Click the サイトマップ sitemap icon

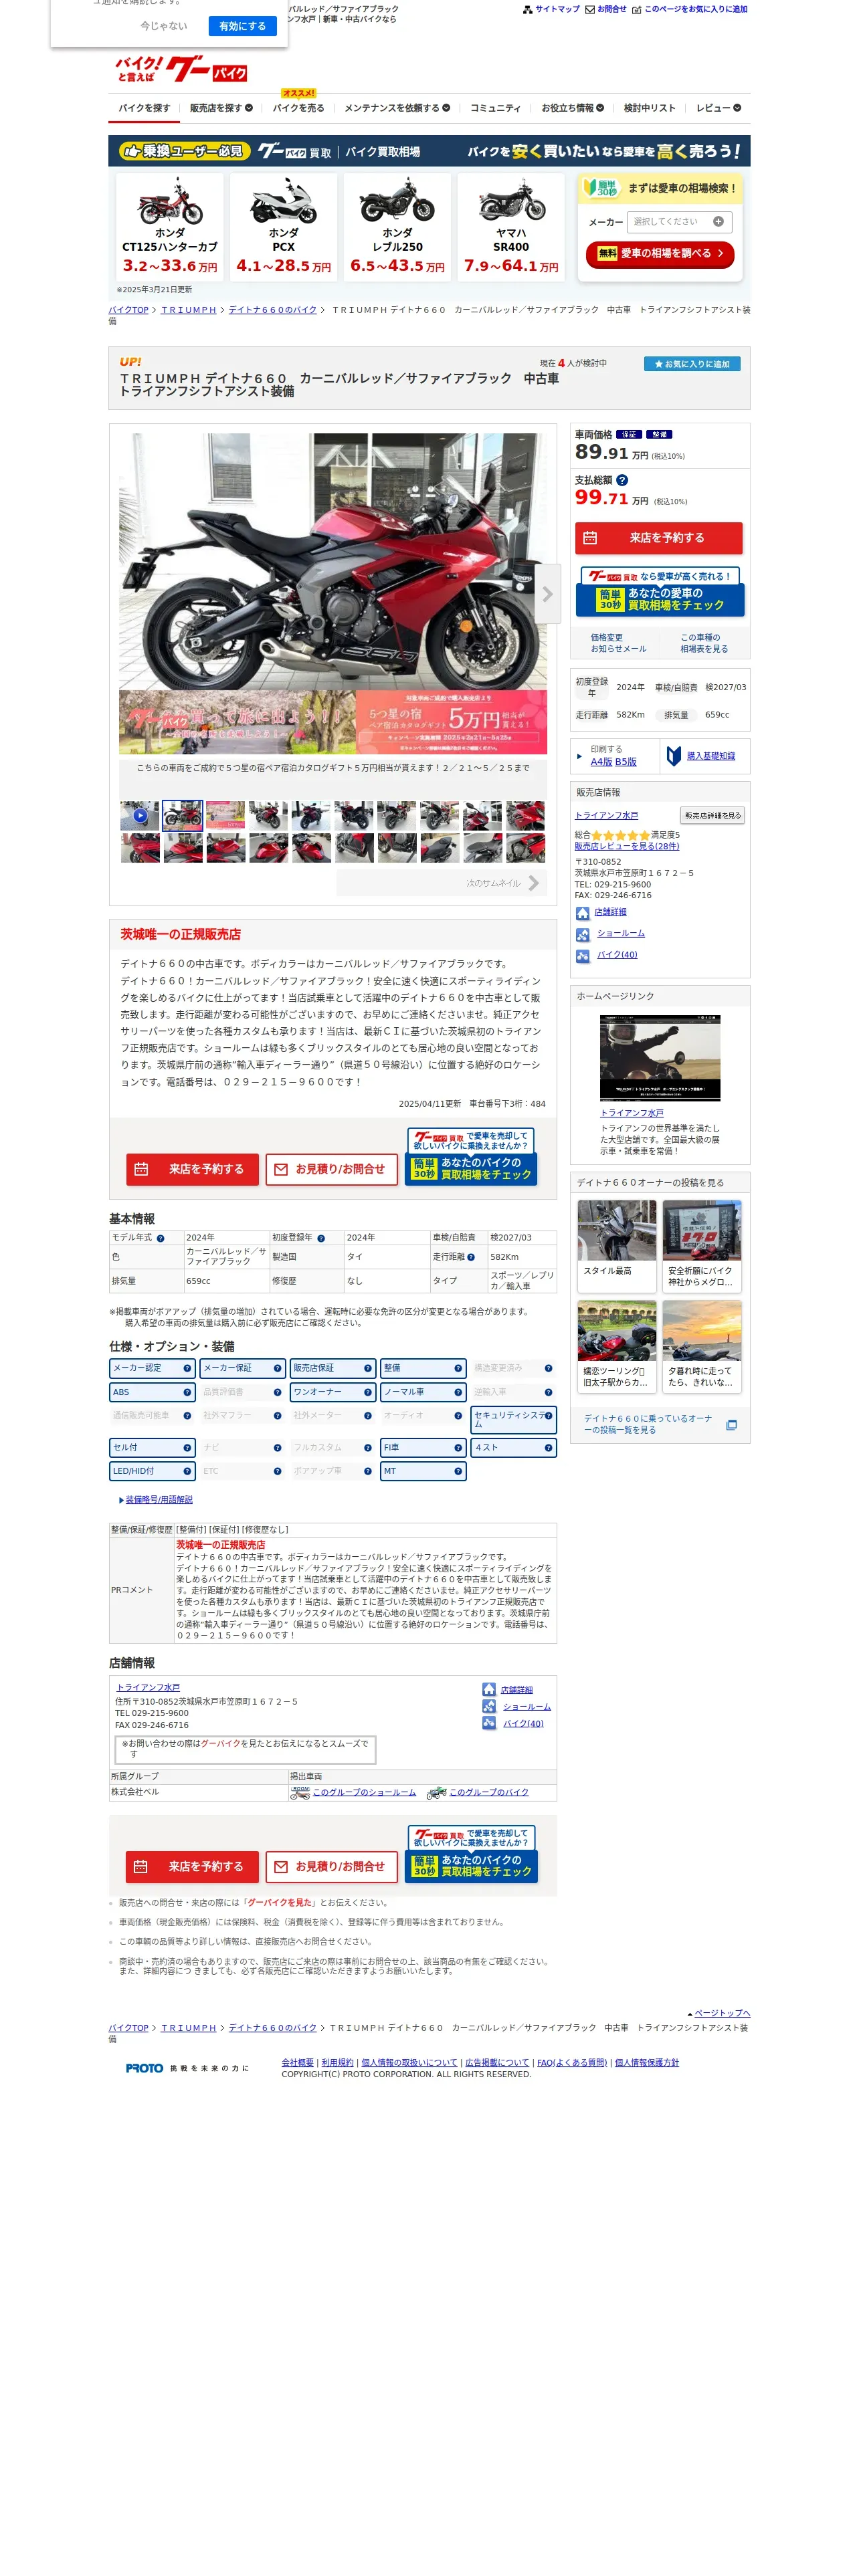tap(528, 9)
